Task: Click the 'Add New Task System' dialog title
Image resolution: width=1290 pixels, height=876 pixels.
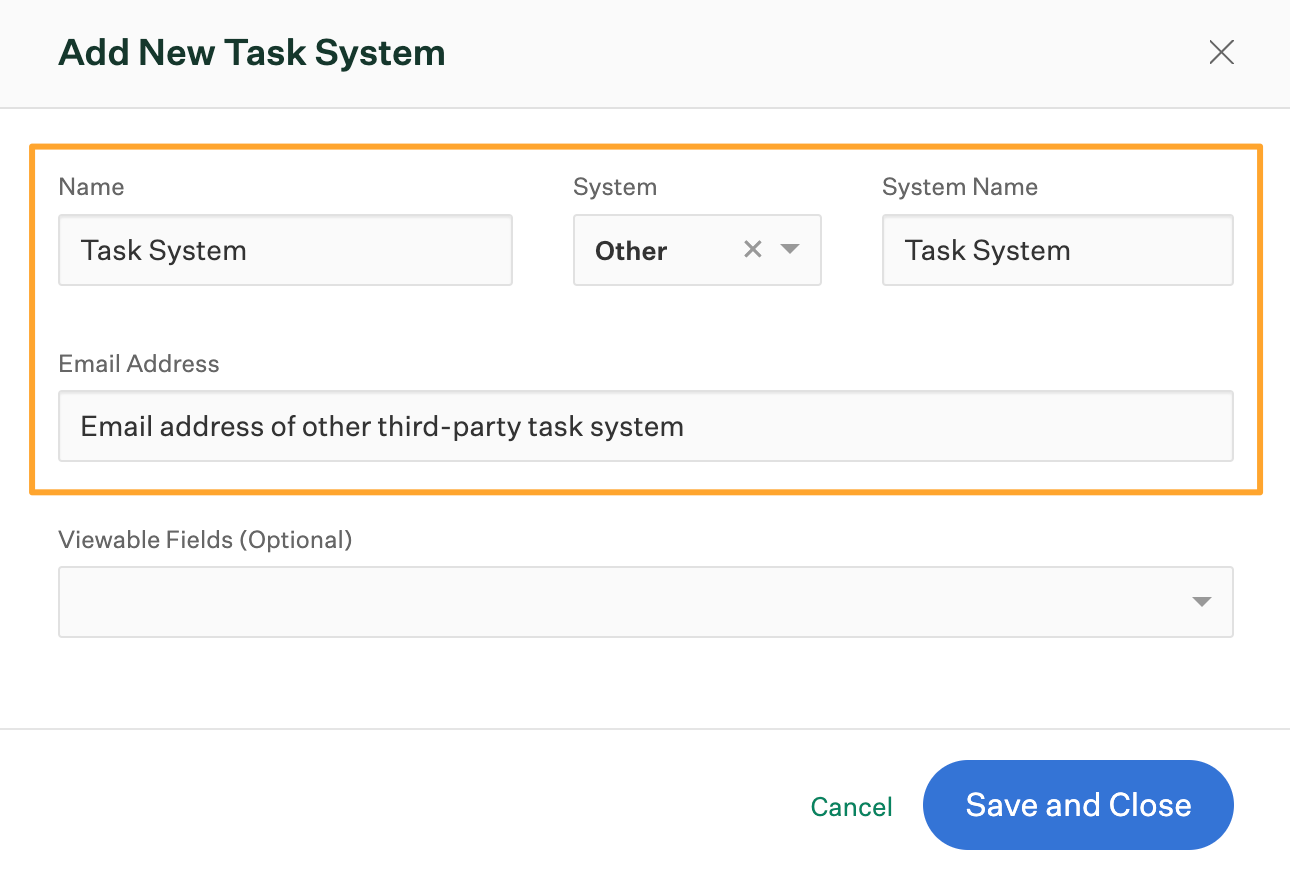Action: coord(252,52)
